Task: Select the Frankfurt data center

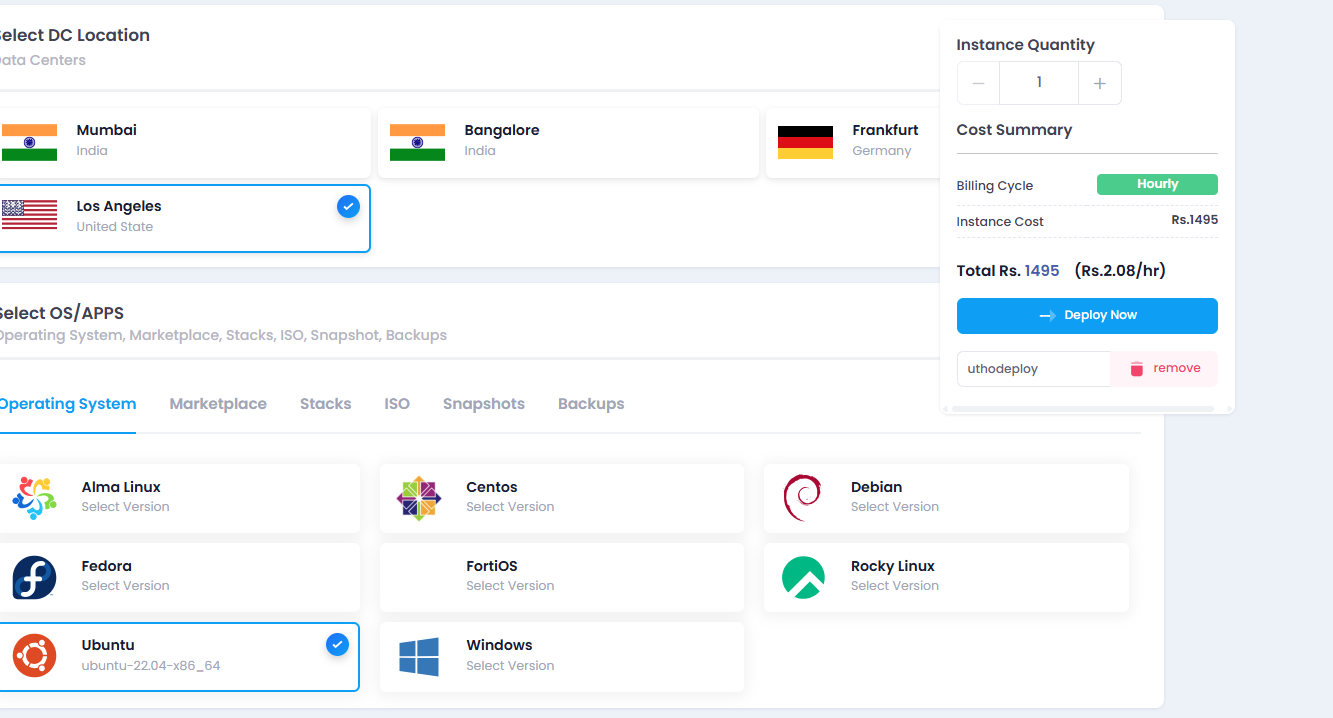Action: click(x=852, y=143)
